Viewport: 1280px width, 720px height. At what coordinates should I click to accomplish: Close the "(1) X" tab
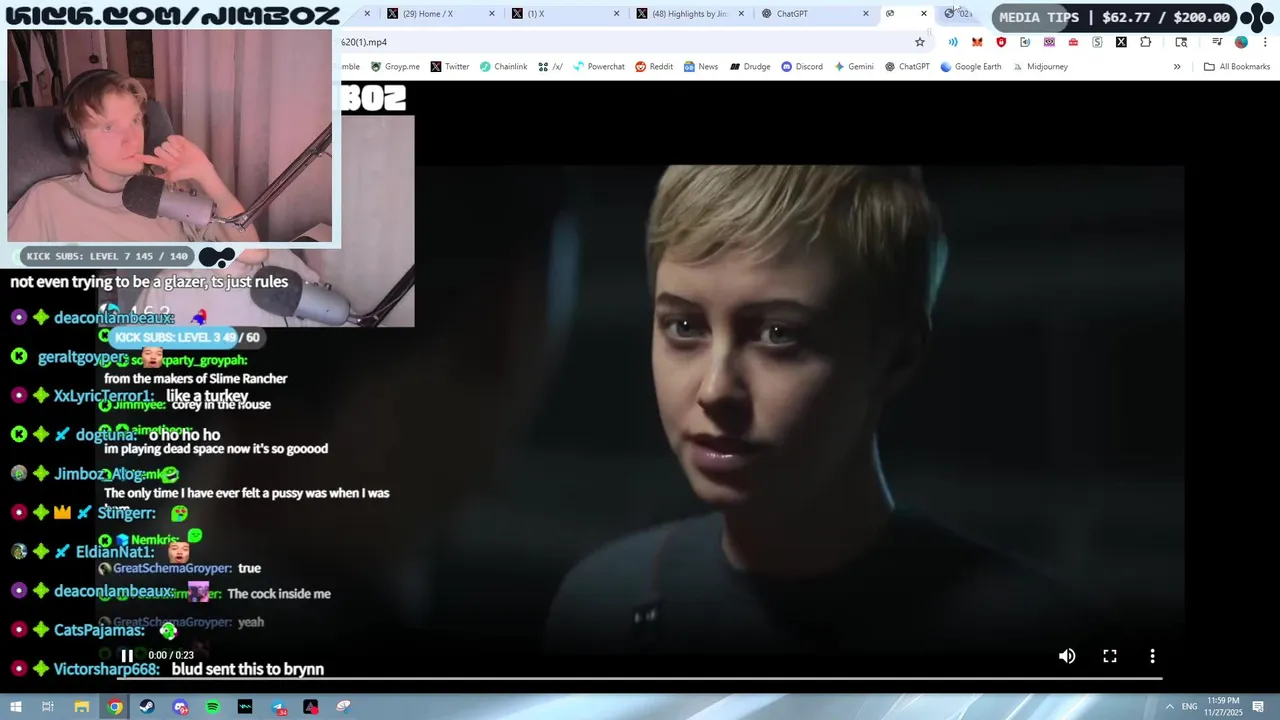tap(616, 14)
